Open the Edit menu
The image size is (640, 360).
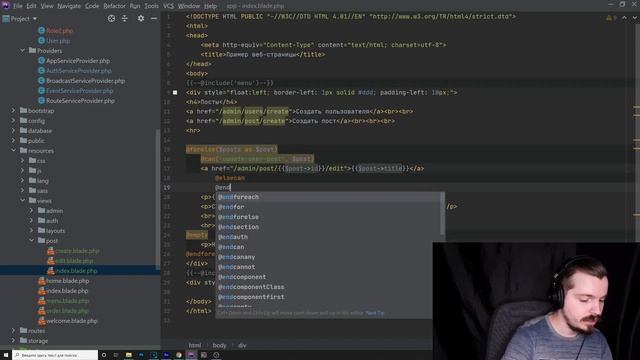[x=31, y=6]
